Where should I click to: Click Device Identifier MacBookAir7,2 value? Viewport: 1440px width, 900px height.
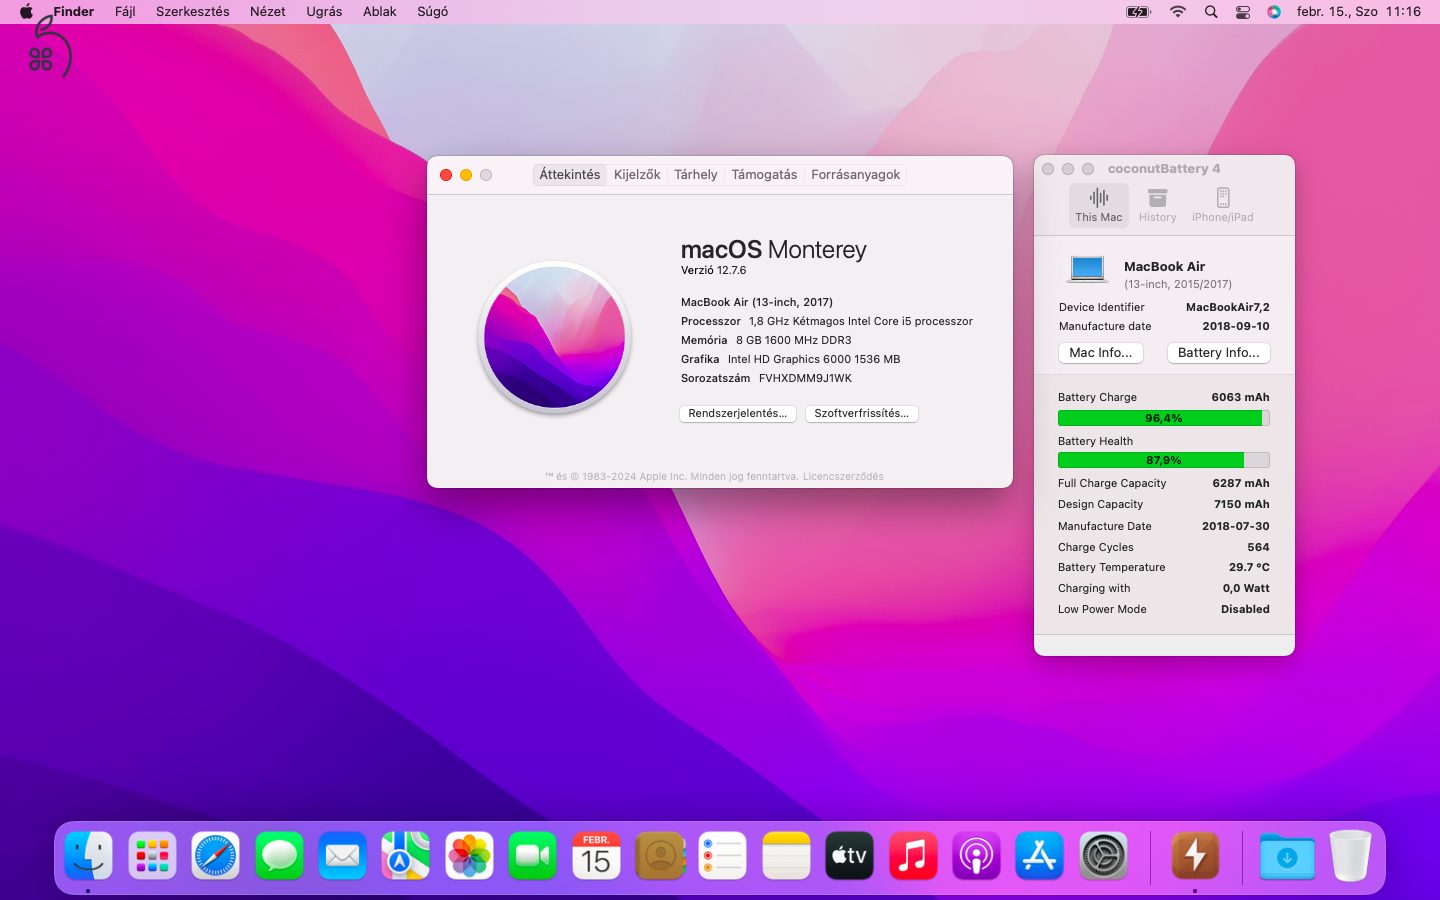tap(1227, 307)
